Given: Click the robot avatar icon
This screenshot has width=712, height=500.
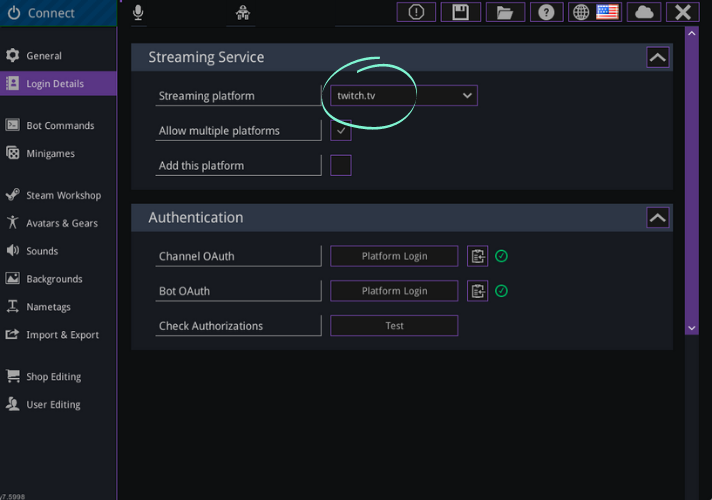Looking at the screenshot, I should pyautogui.click(x=243, y=13).
